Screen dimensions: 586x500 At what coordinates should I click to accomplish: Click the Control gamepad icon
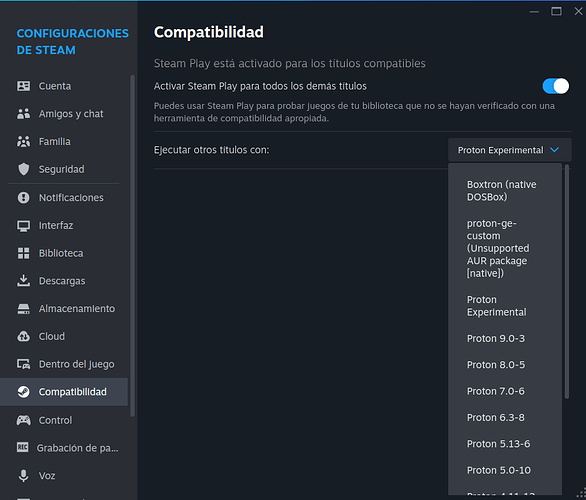(24, 420)
